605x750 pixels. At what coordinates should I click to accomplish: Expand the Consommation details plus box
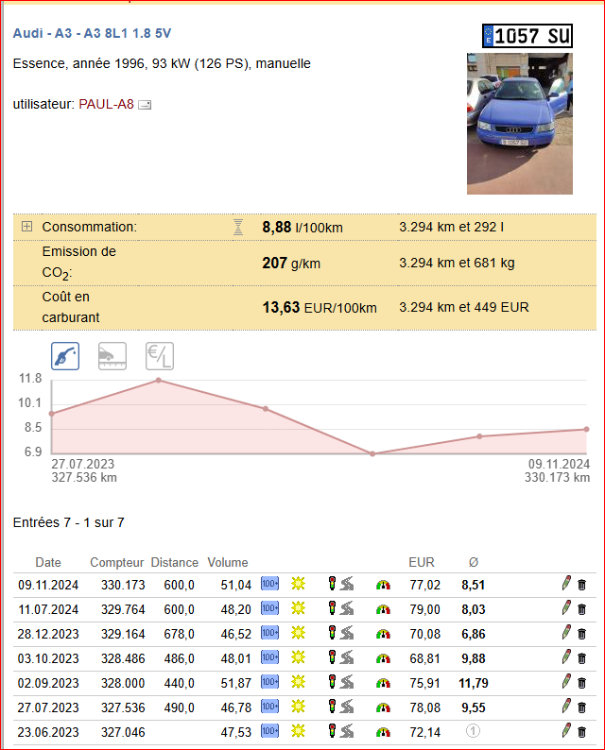click(27, 226)
